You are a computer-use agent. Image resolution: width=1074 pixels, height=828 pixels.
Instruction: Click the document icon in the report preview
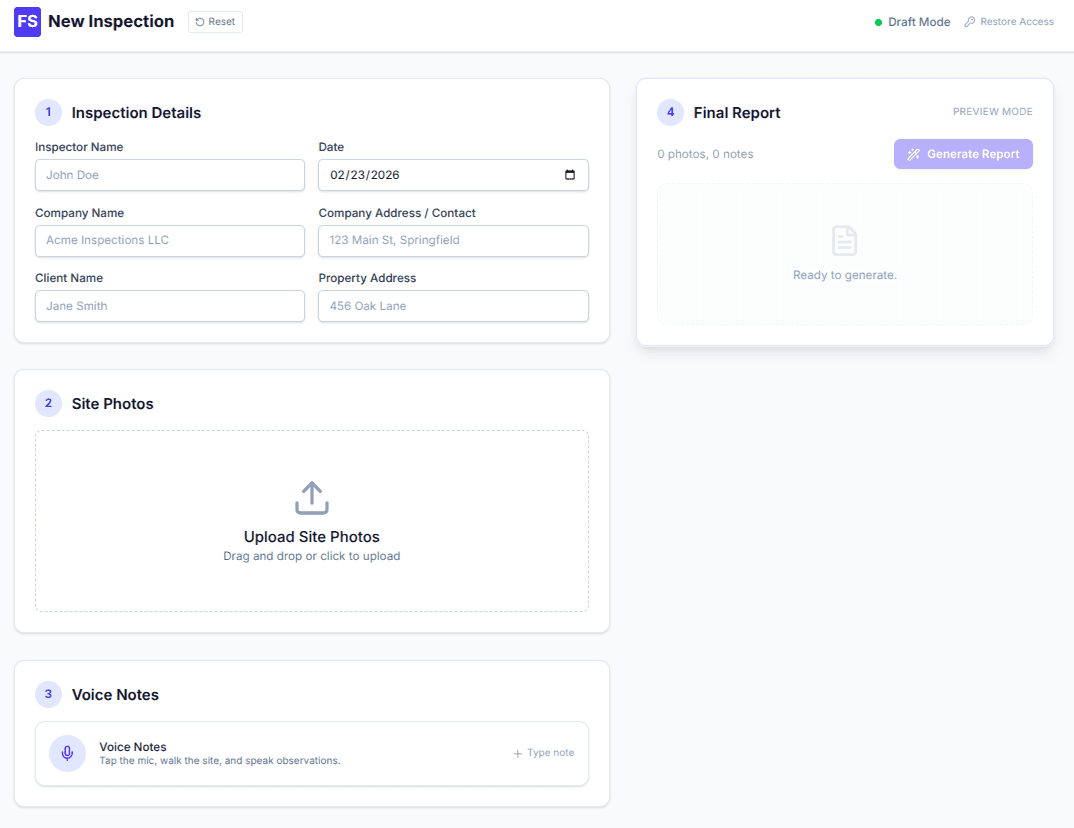point(844,240)
